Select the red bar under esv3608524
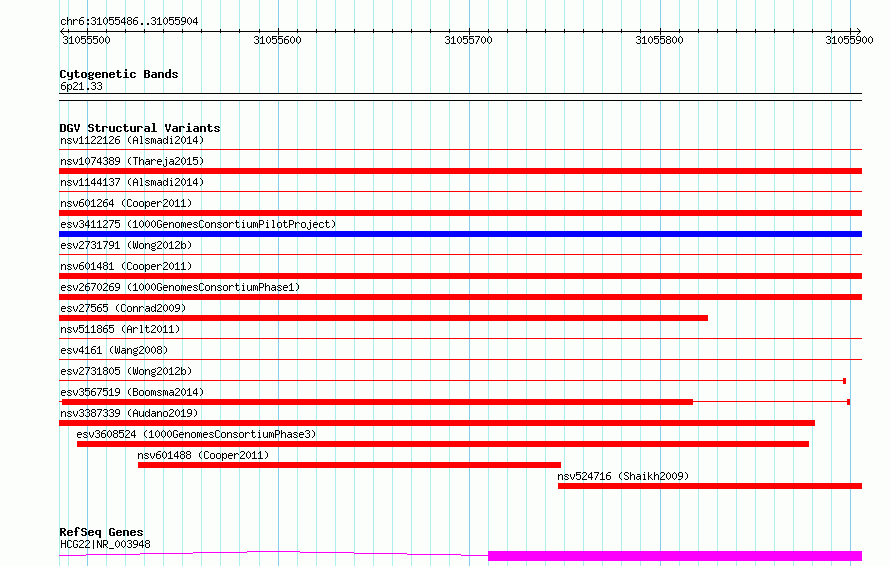The height and width of the screenshot is (566, 890). pos(443,444)
